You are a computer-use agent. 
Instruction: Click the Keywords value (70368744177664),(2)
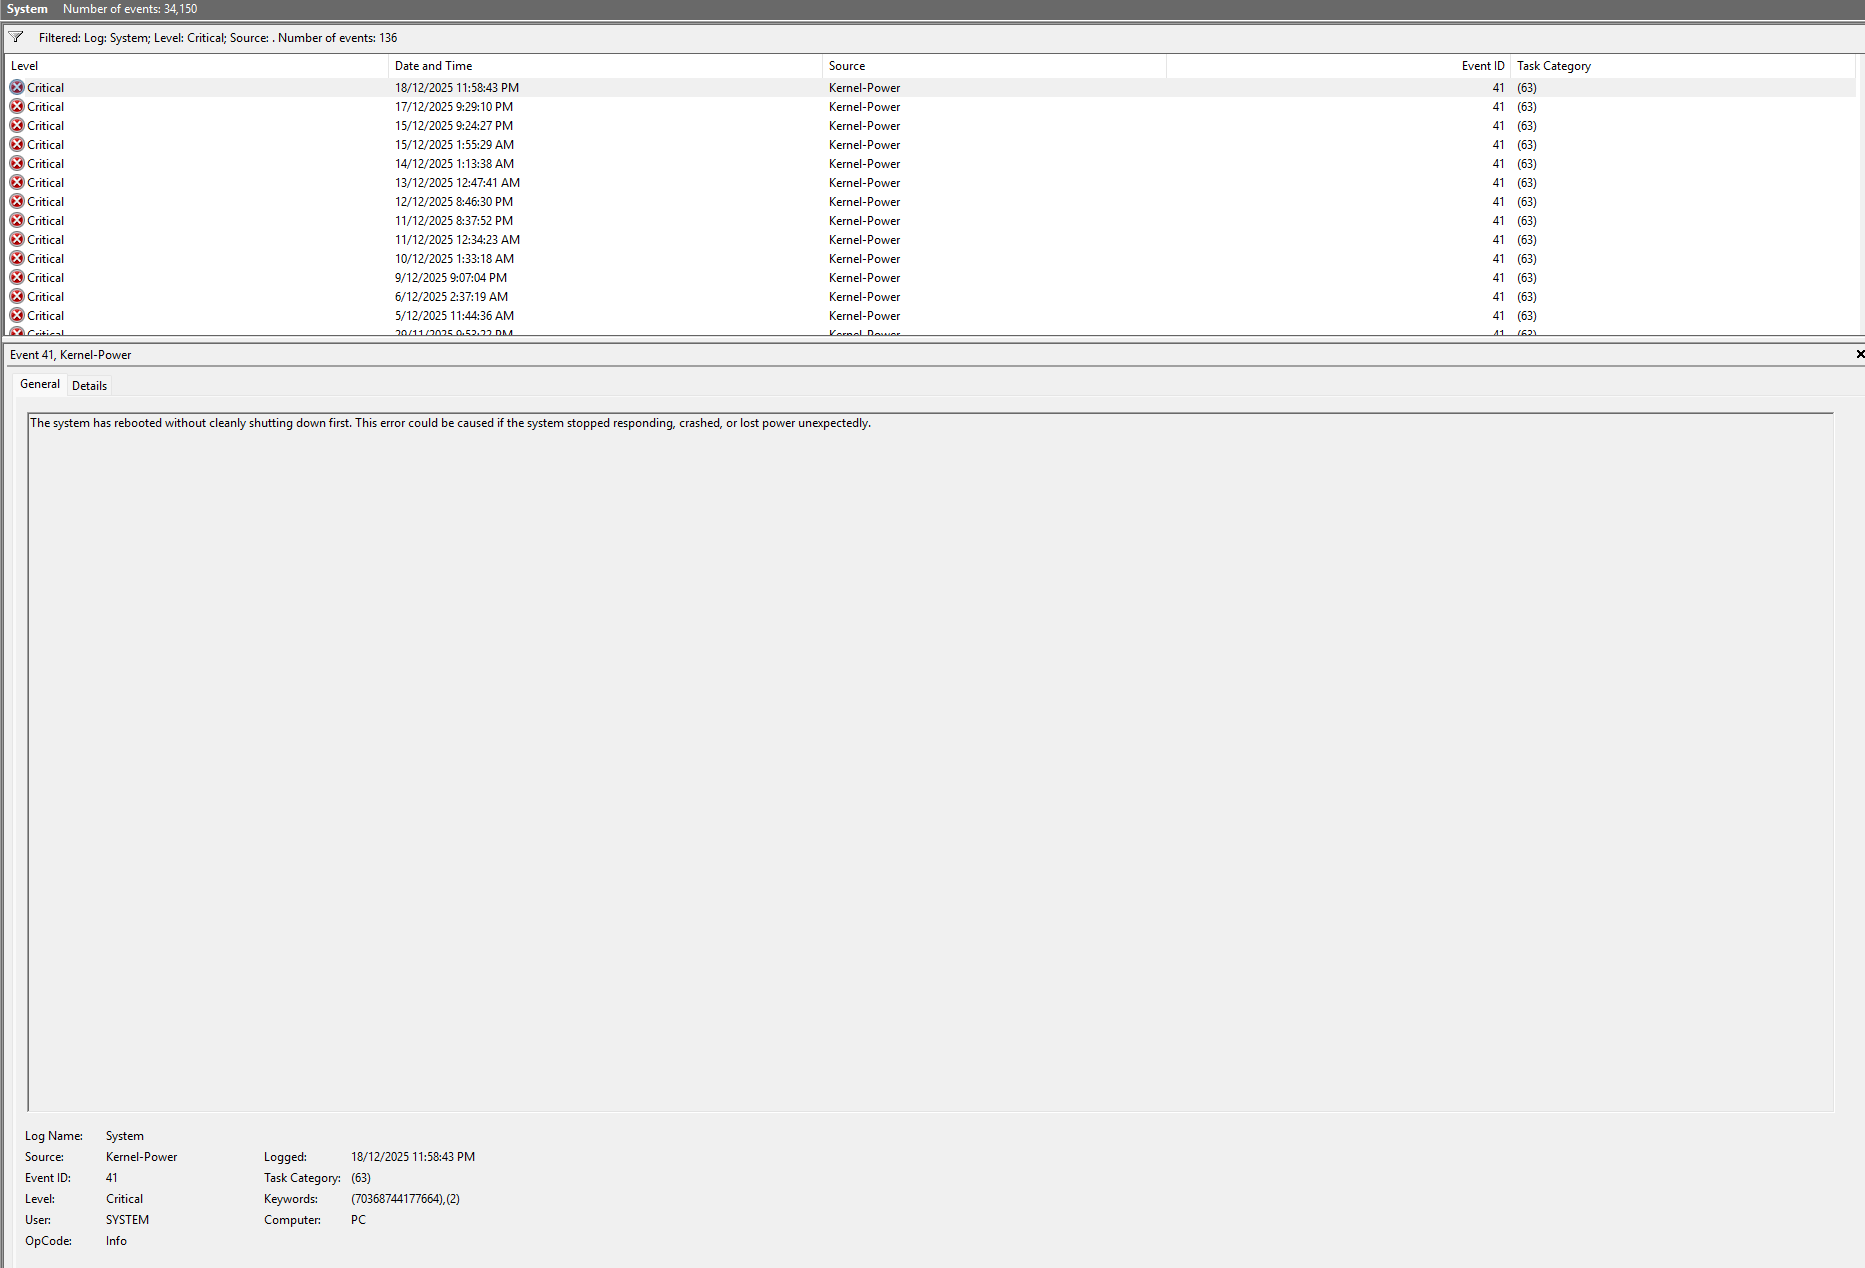click(405, 1199)
